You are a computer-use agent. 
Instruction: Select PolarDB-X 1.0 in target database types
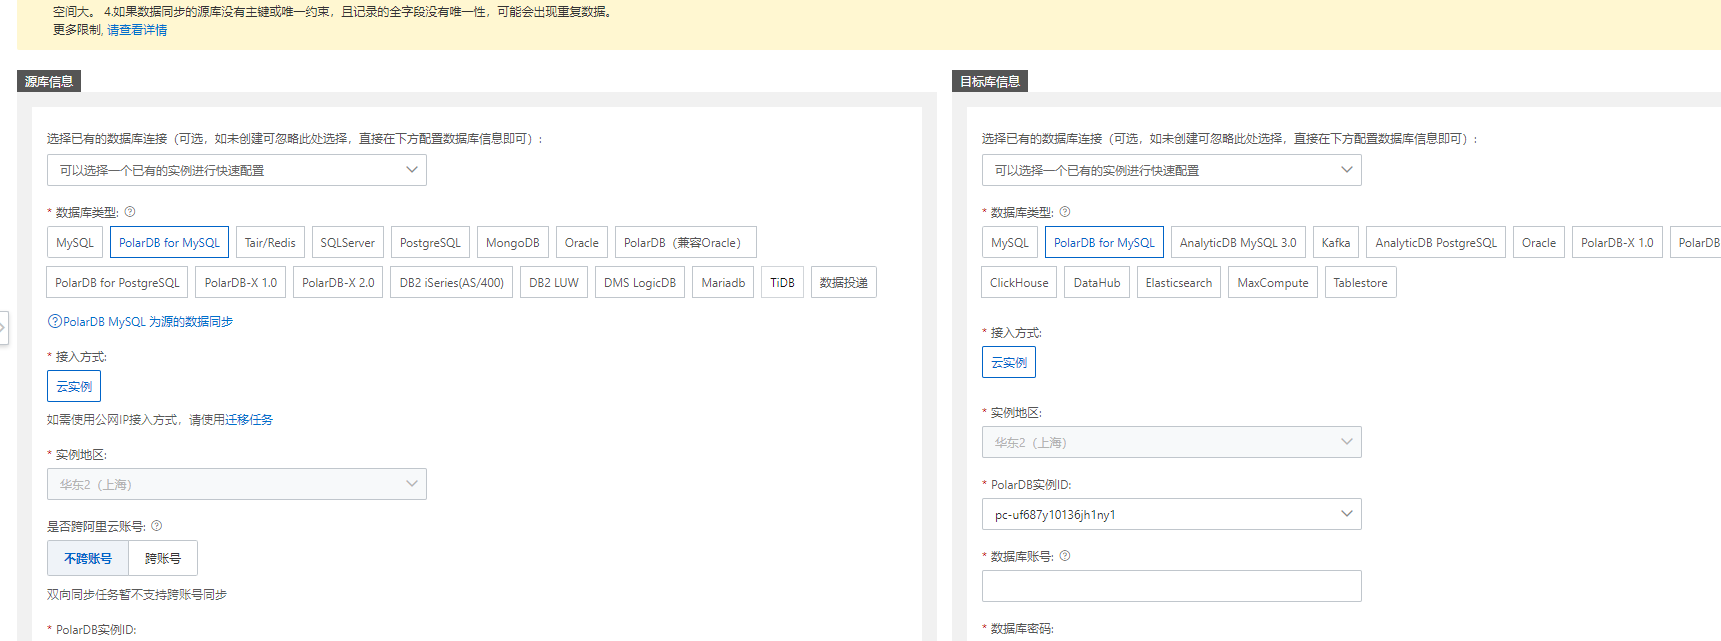pyautogui.click(x=1617, y=243)
